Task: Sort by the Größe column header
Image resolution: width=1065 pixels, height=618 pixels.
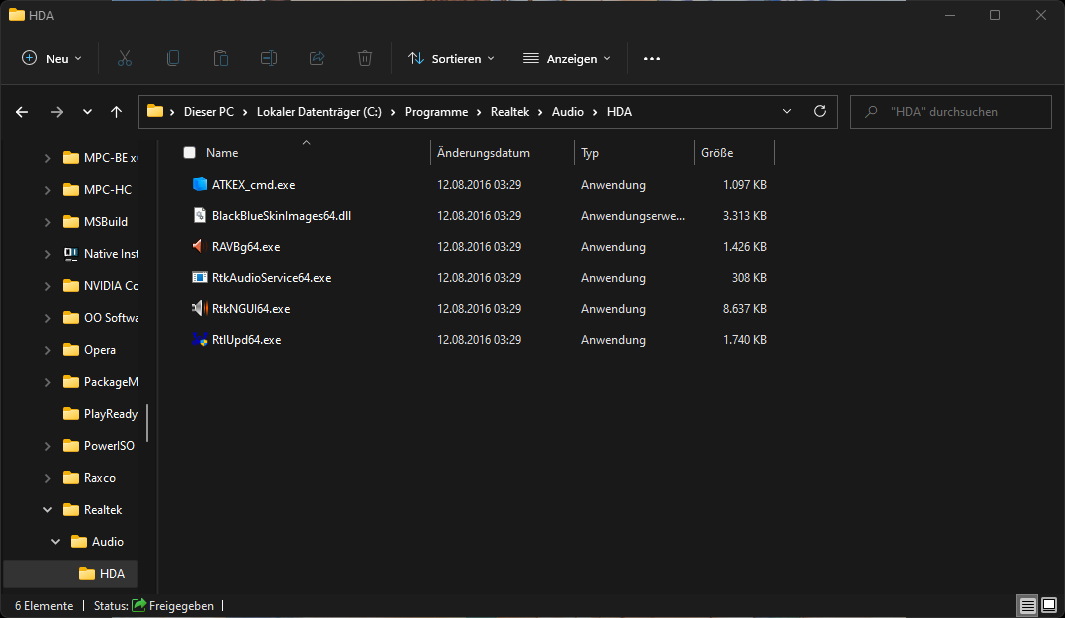Action: coord(717,153)
